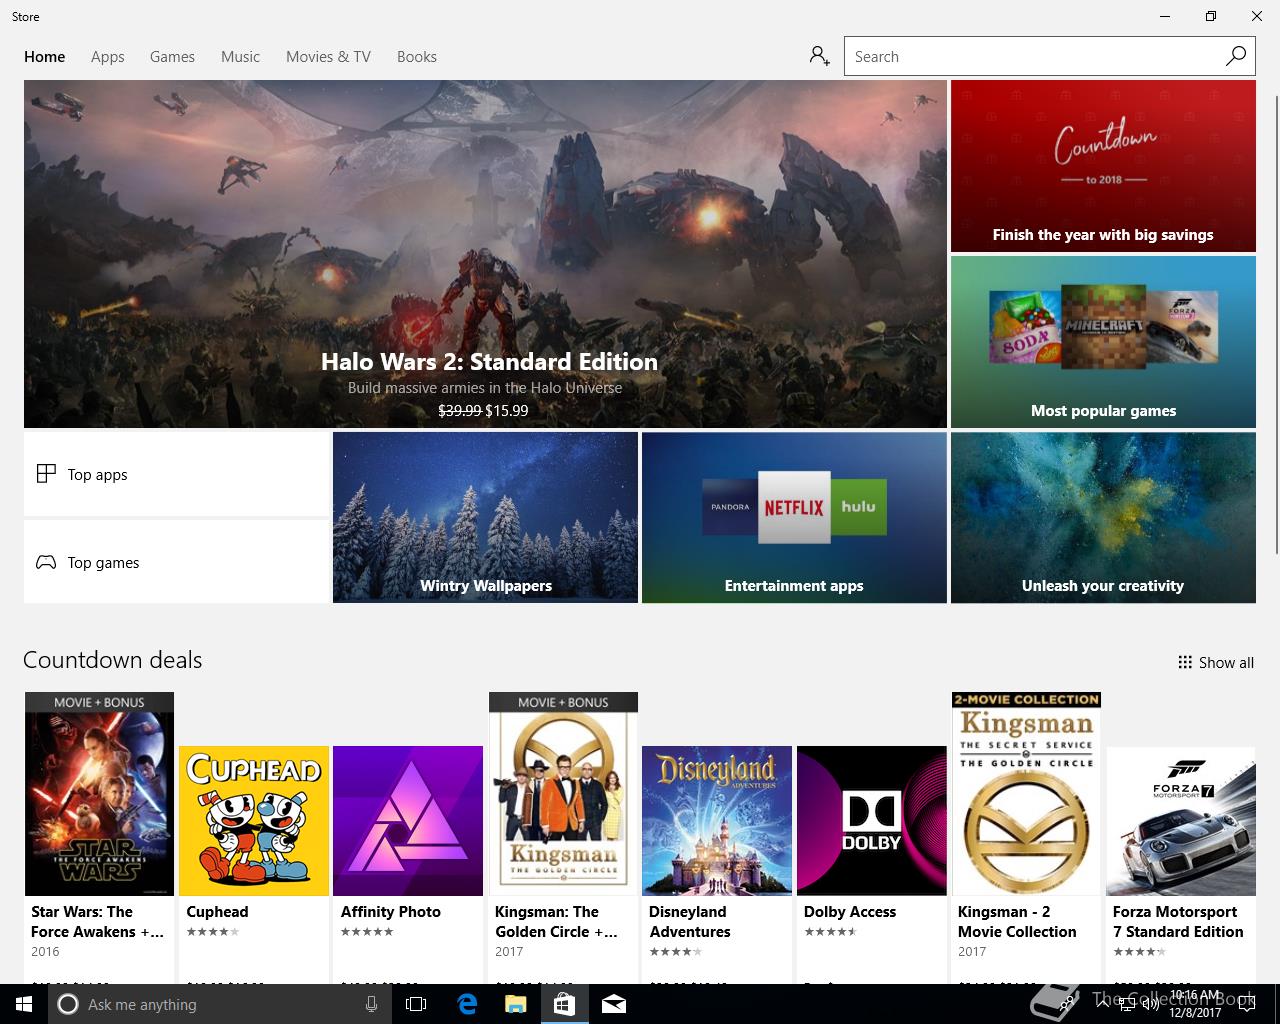This screenshot has width=1280, height=1024.
Task: Open Kingsman: The Golden Circle poster
Action: pos(563,794)
